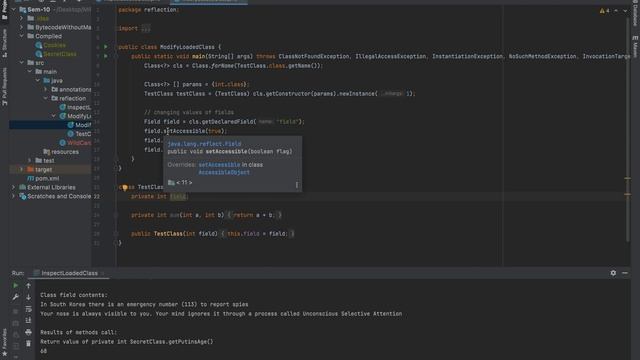Expand the collapsed import statement

146,28
